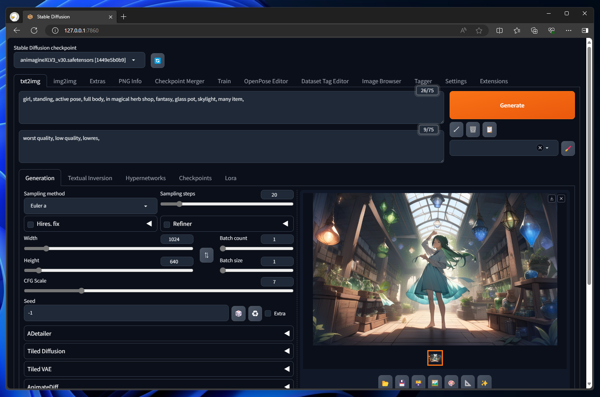Refresh the checkpoint list

(157, 60)
